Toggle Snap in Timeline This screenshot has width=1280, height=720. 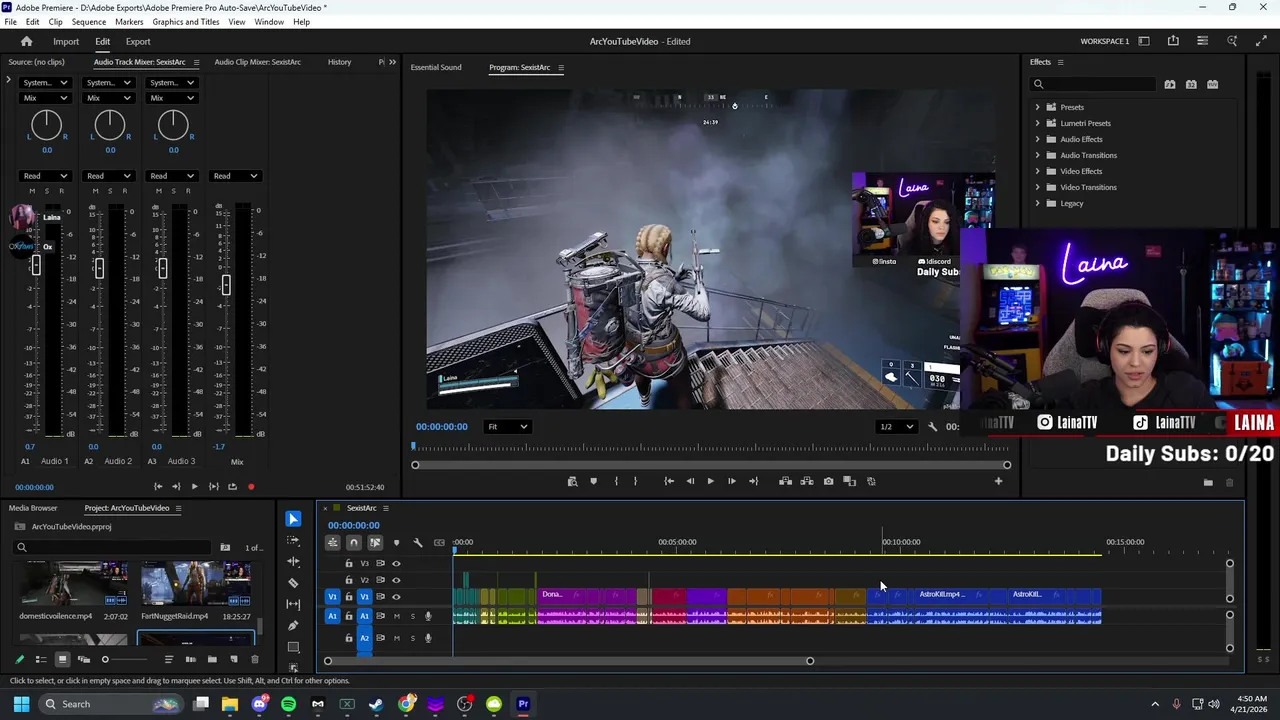point(353,543)
